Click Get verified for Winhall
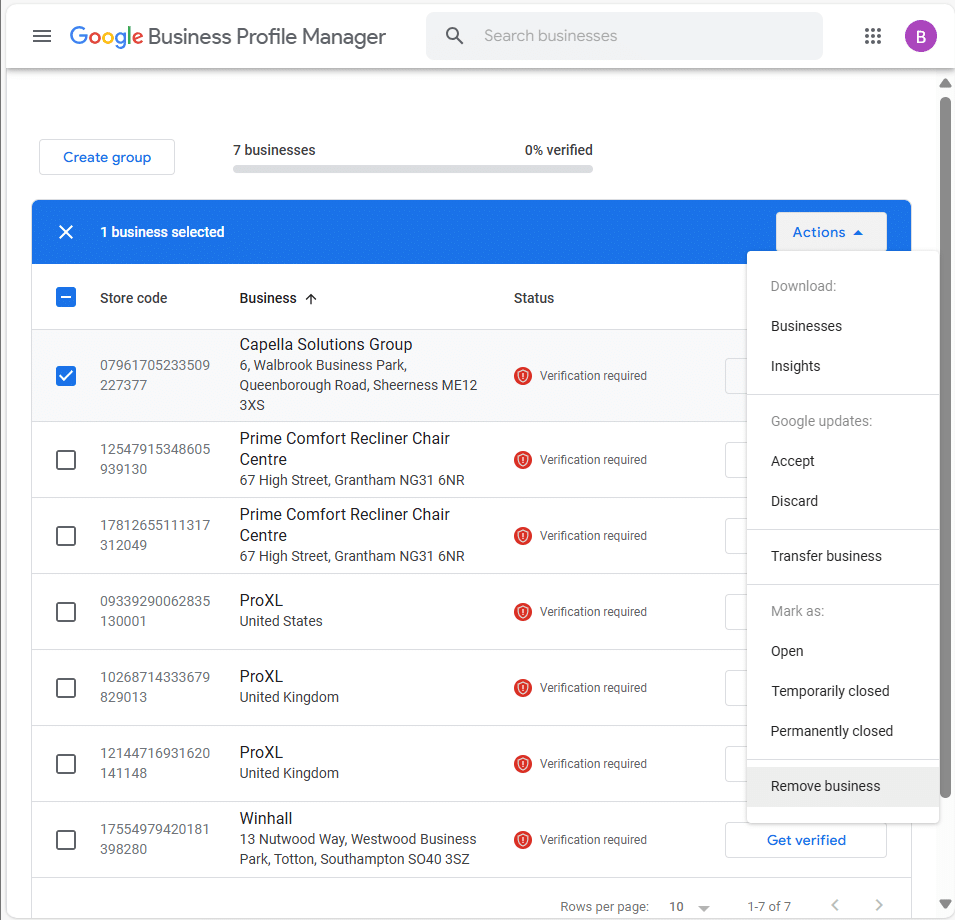This screenshot has height=920, width=955. coord(805,840)
